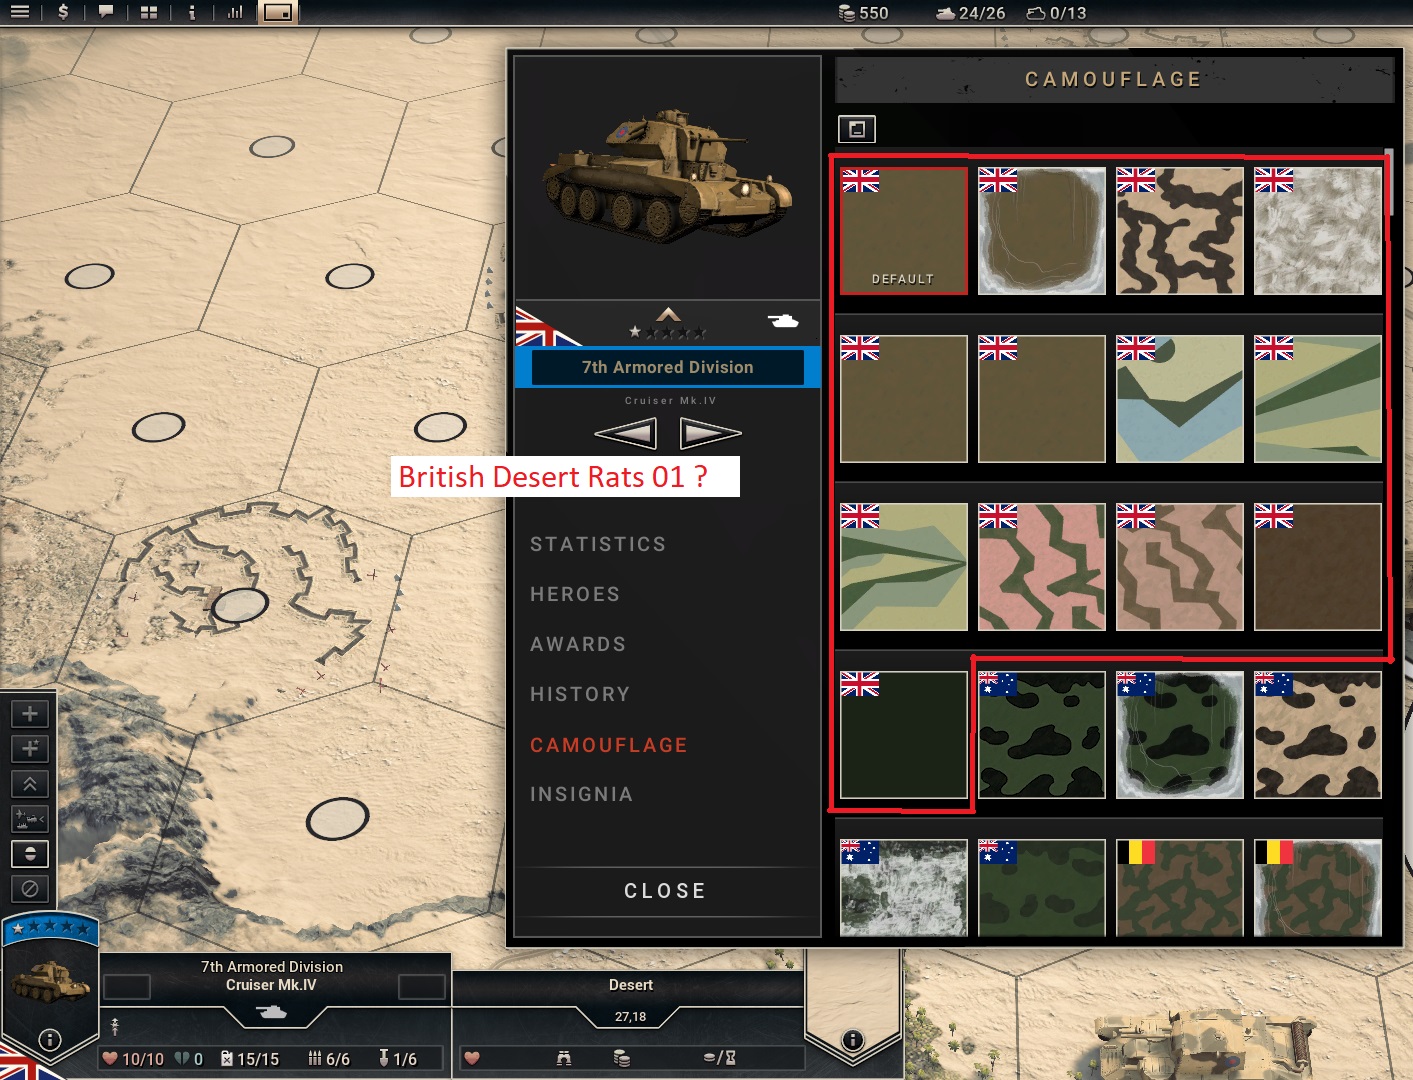Open the HEROES section
The width and height of the screenshot is (1413, 1080).
coord(575,594)
